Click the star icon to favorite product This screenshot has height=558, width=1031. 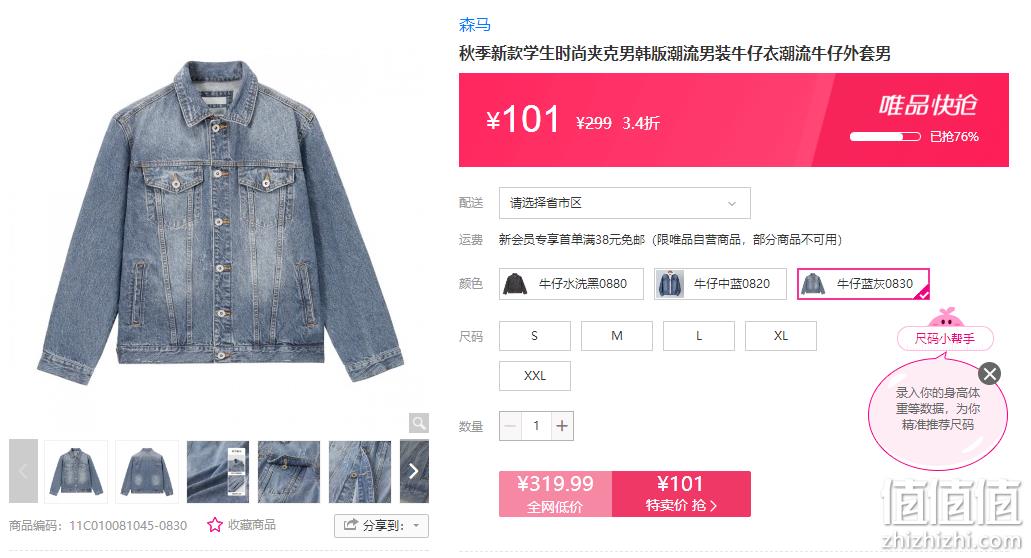(214, 524)
